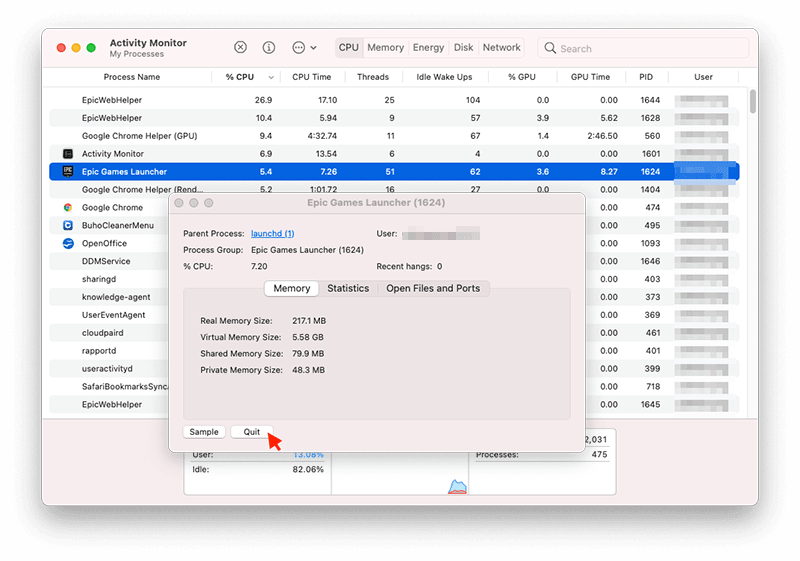
Task: Select the cloudpaird process row
Action: click(x=109, y=333)
